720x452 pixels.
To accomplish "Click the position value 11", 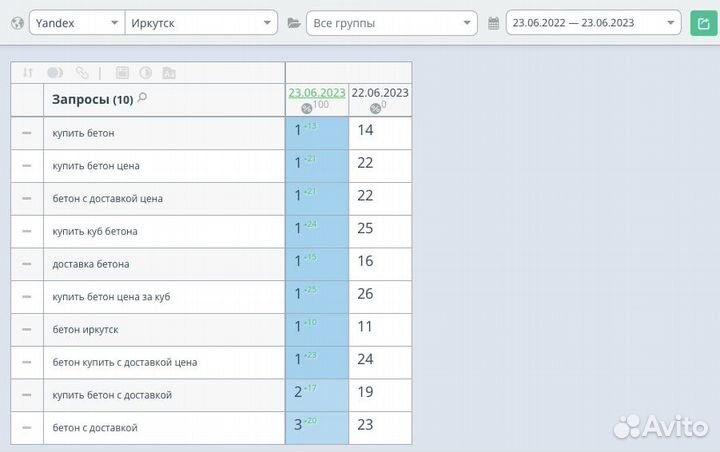I will coord(366,327).
